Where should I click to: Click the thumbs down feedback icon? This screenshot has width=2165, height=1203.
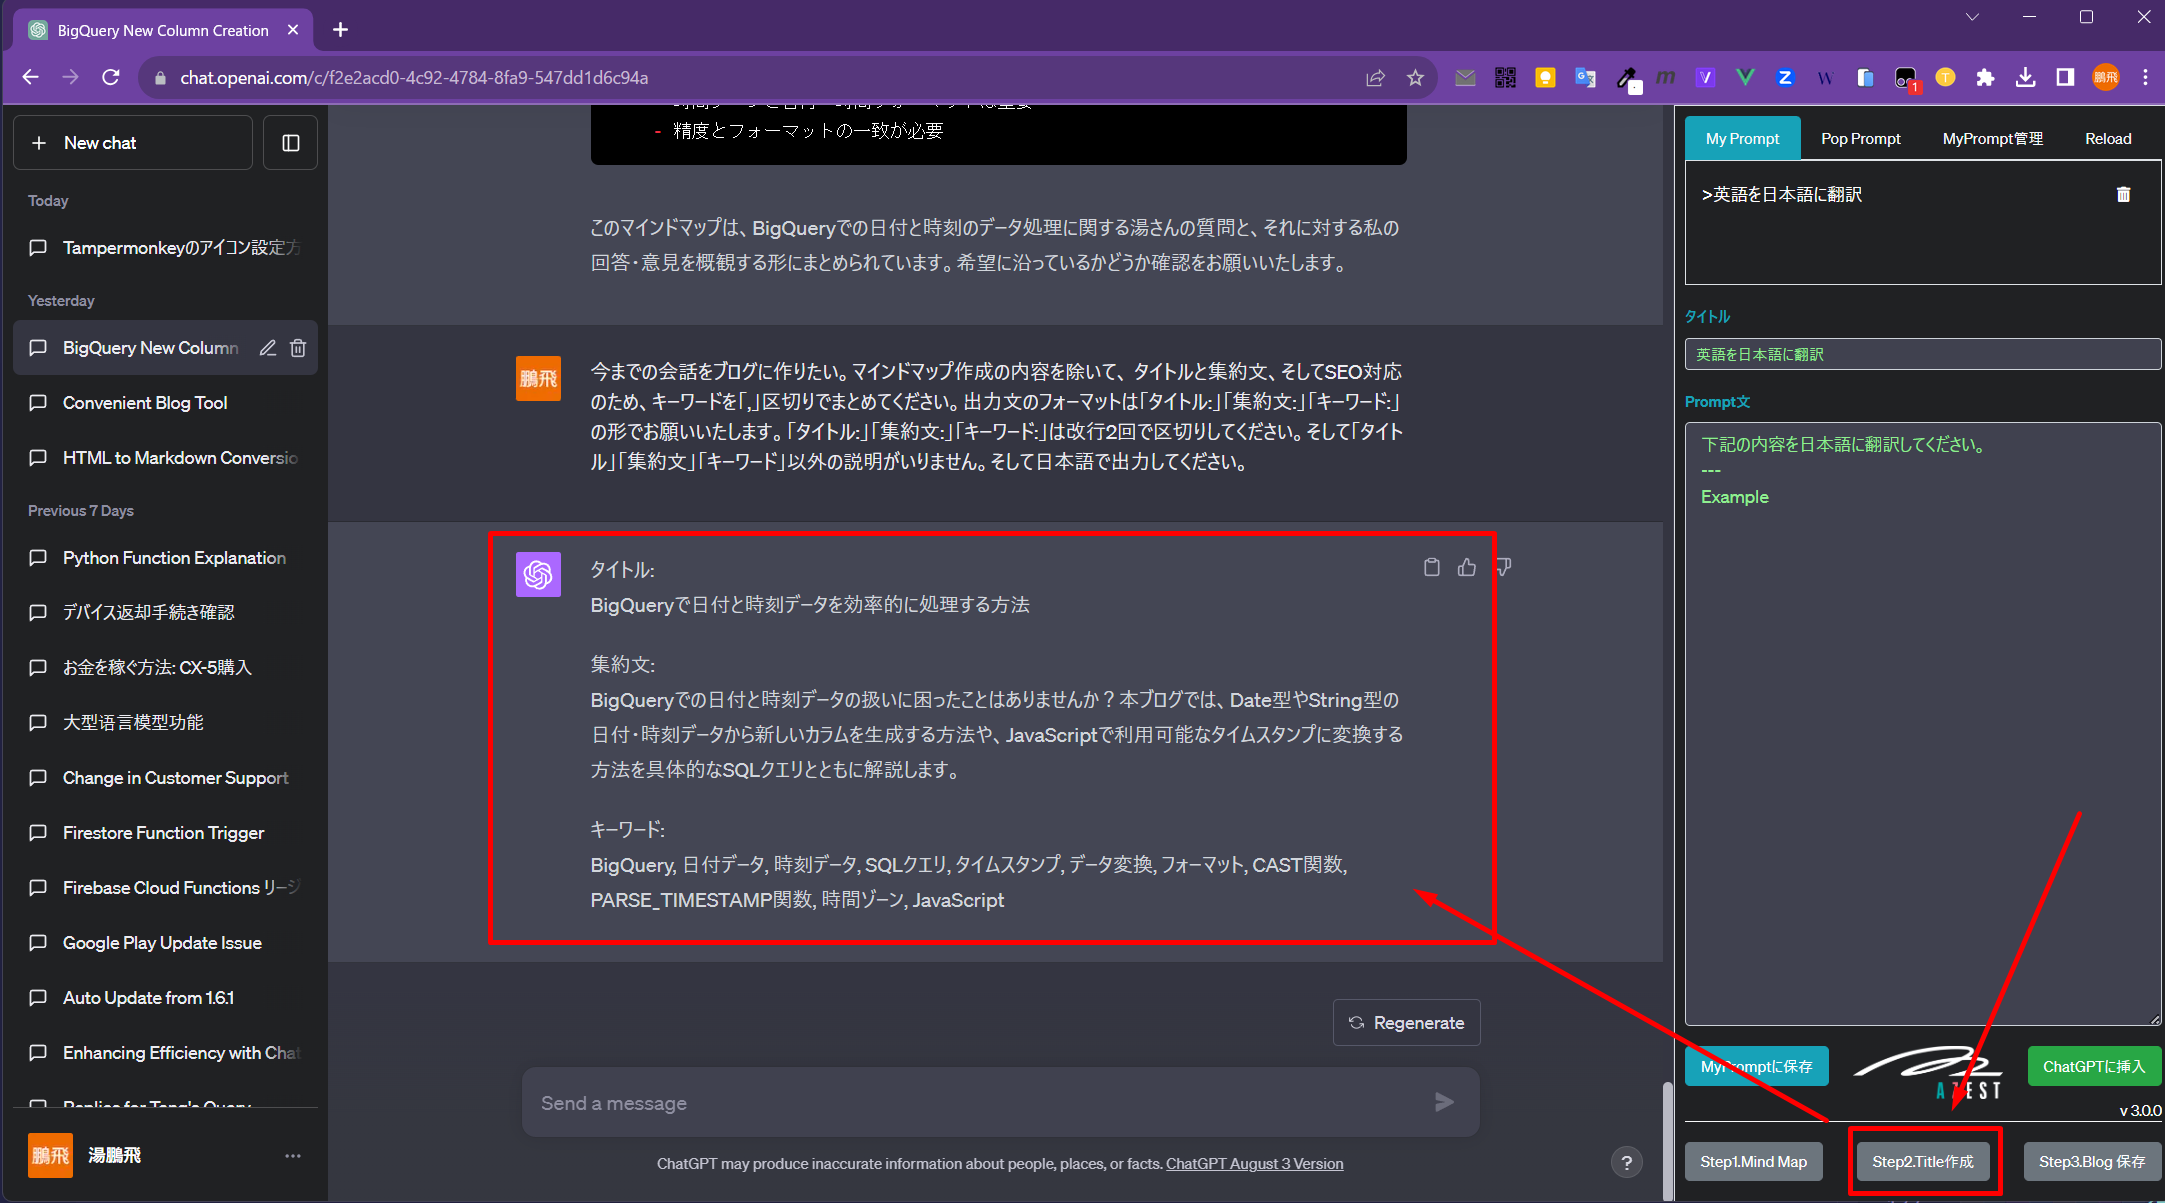click(x=1503, y=568)
